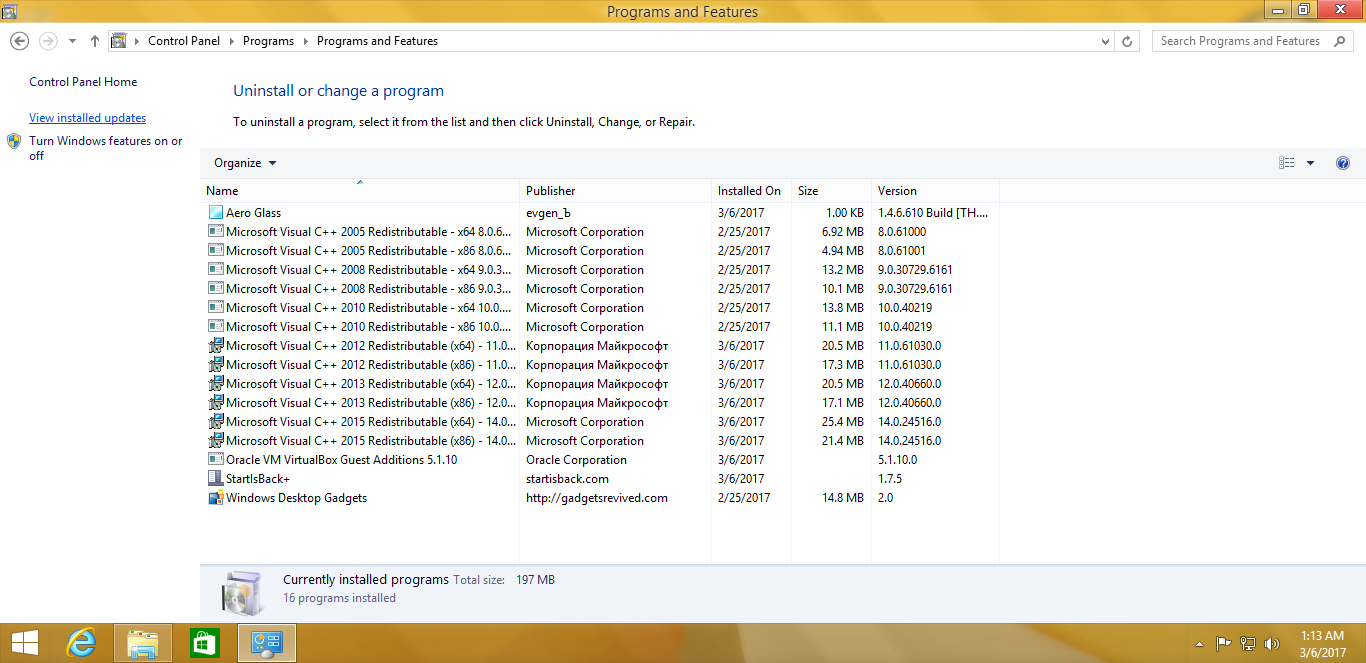Screen dimensions: 1366x663
Task: Click the Control Panel icon in address bar
Action: coord(118,41)
